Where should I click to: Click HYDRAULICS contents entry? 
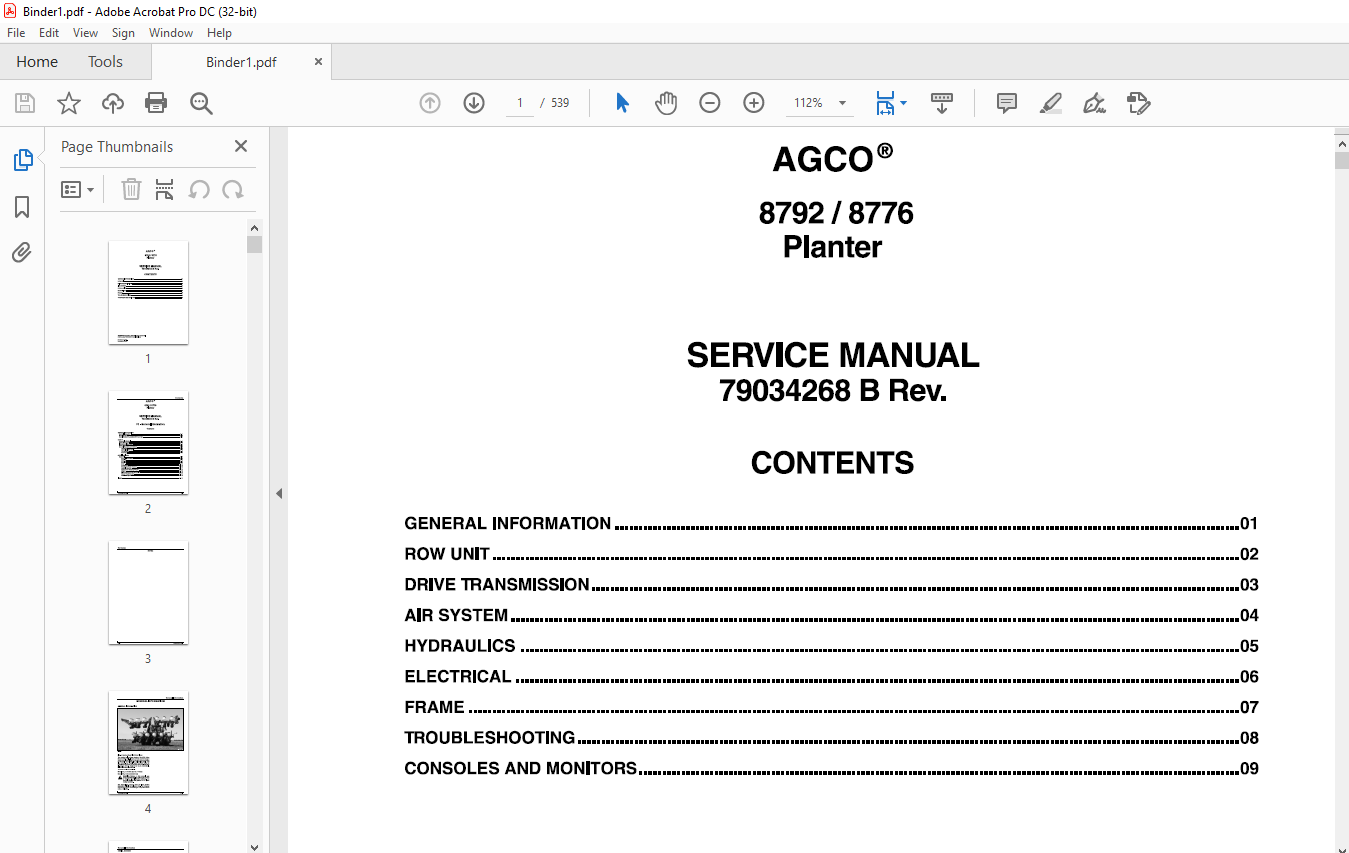831,646
